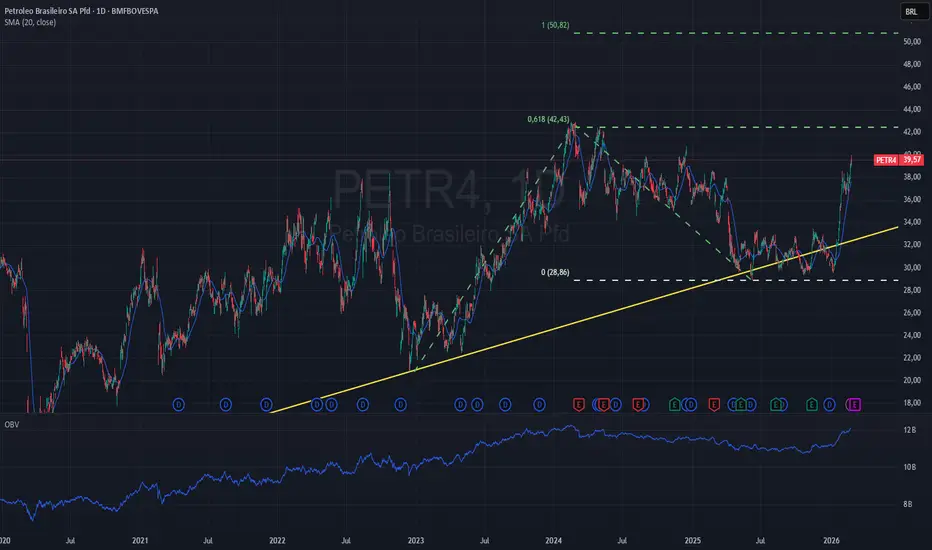
Task: Click the 10 B value on OBV axis
Action: point(909,467)
